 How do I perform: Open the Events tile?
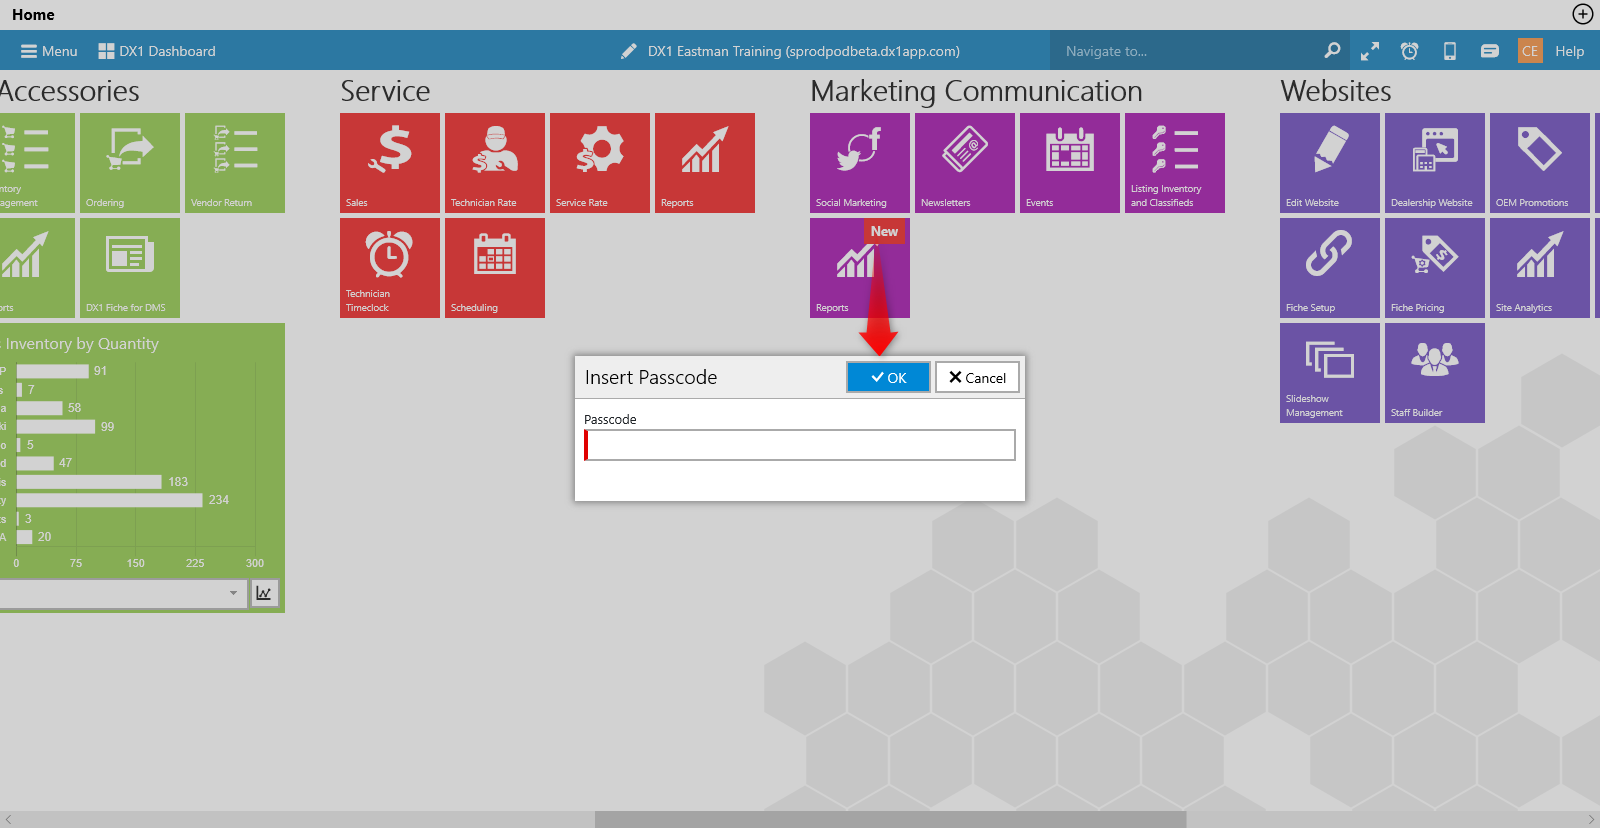(x=1070, y=163)
